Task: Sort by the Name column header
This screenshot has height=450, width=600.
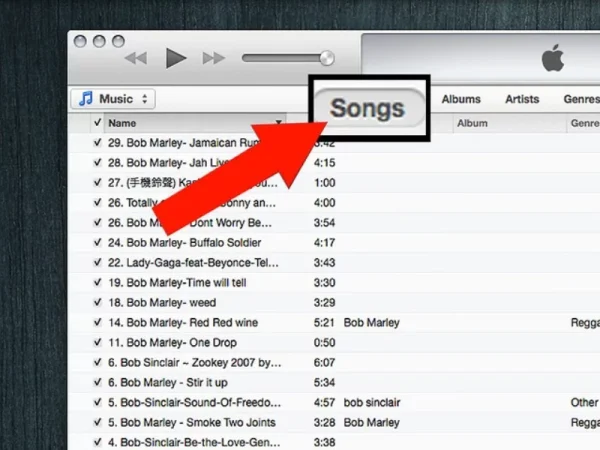Action: [x=195, y=123]
